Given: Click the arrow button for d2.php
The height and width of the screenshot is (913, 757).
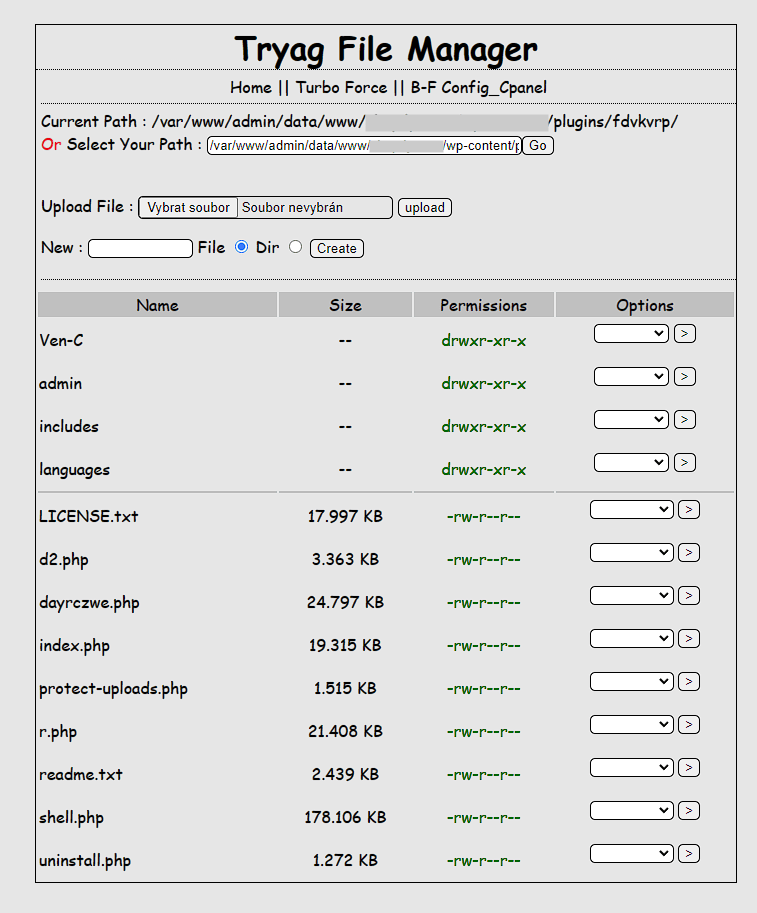Looking at the screenshot, I should tap(689, 553).
